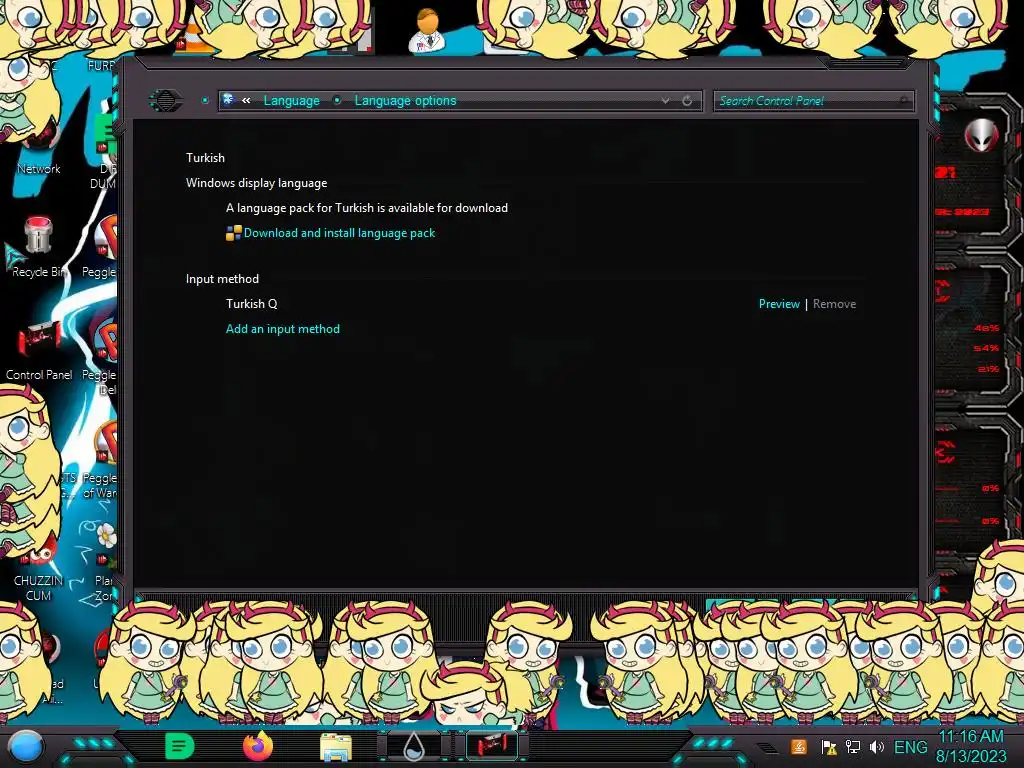Click the Language options breadcrumb
This screenshot has height=768, width=1024.
coord(405,101)
